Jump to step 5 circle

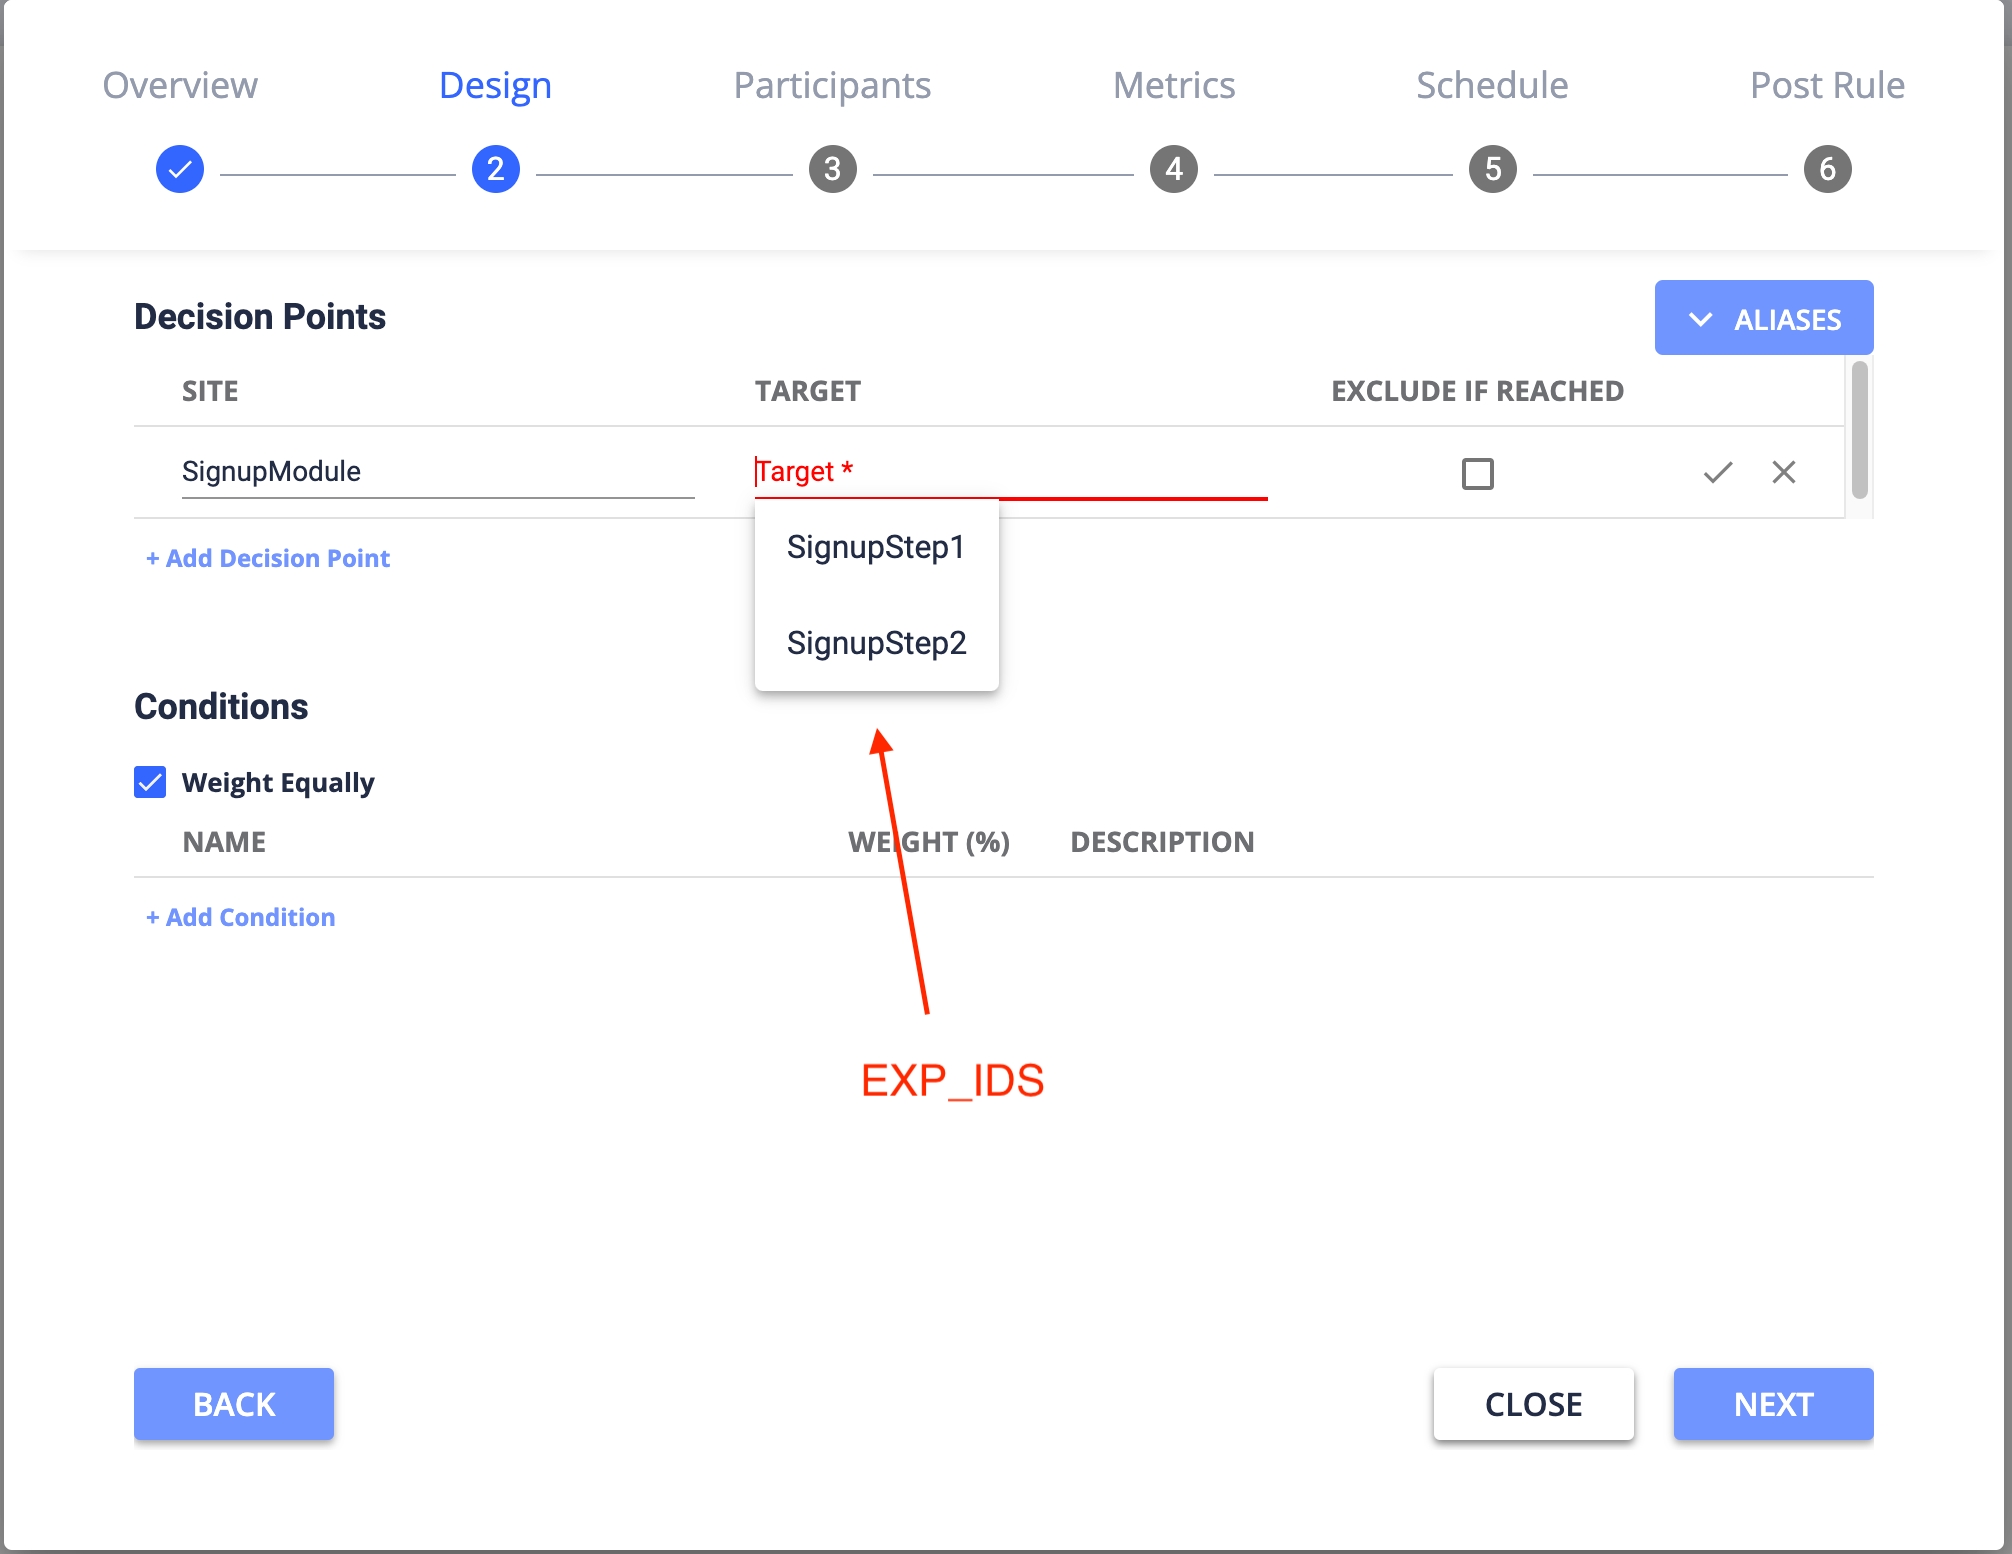[1492, 169]
